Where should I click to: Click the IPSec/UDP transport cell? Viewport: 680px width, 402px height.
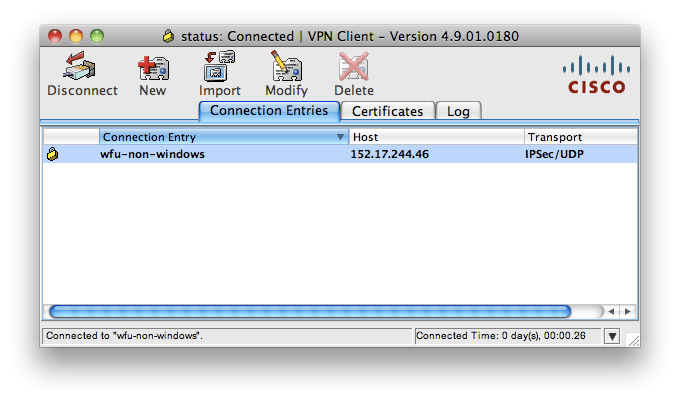(x=554, y=154)
